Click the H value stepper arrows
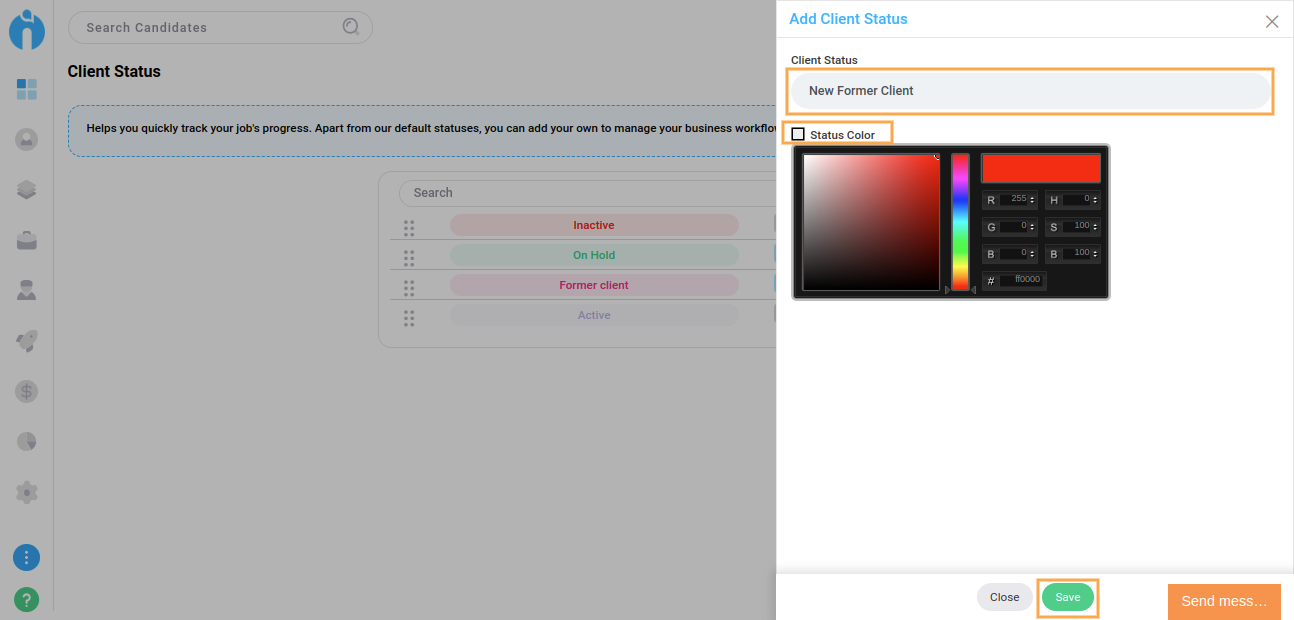 (1096, 200)
